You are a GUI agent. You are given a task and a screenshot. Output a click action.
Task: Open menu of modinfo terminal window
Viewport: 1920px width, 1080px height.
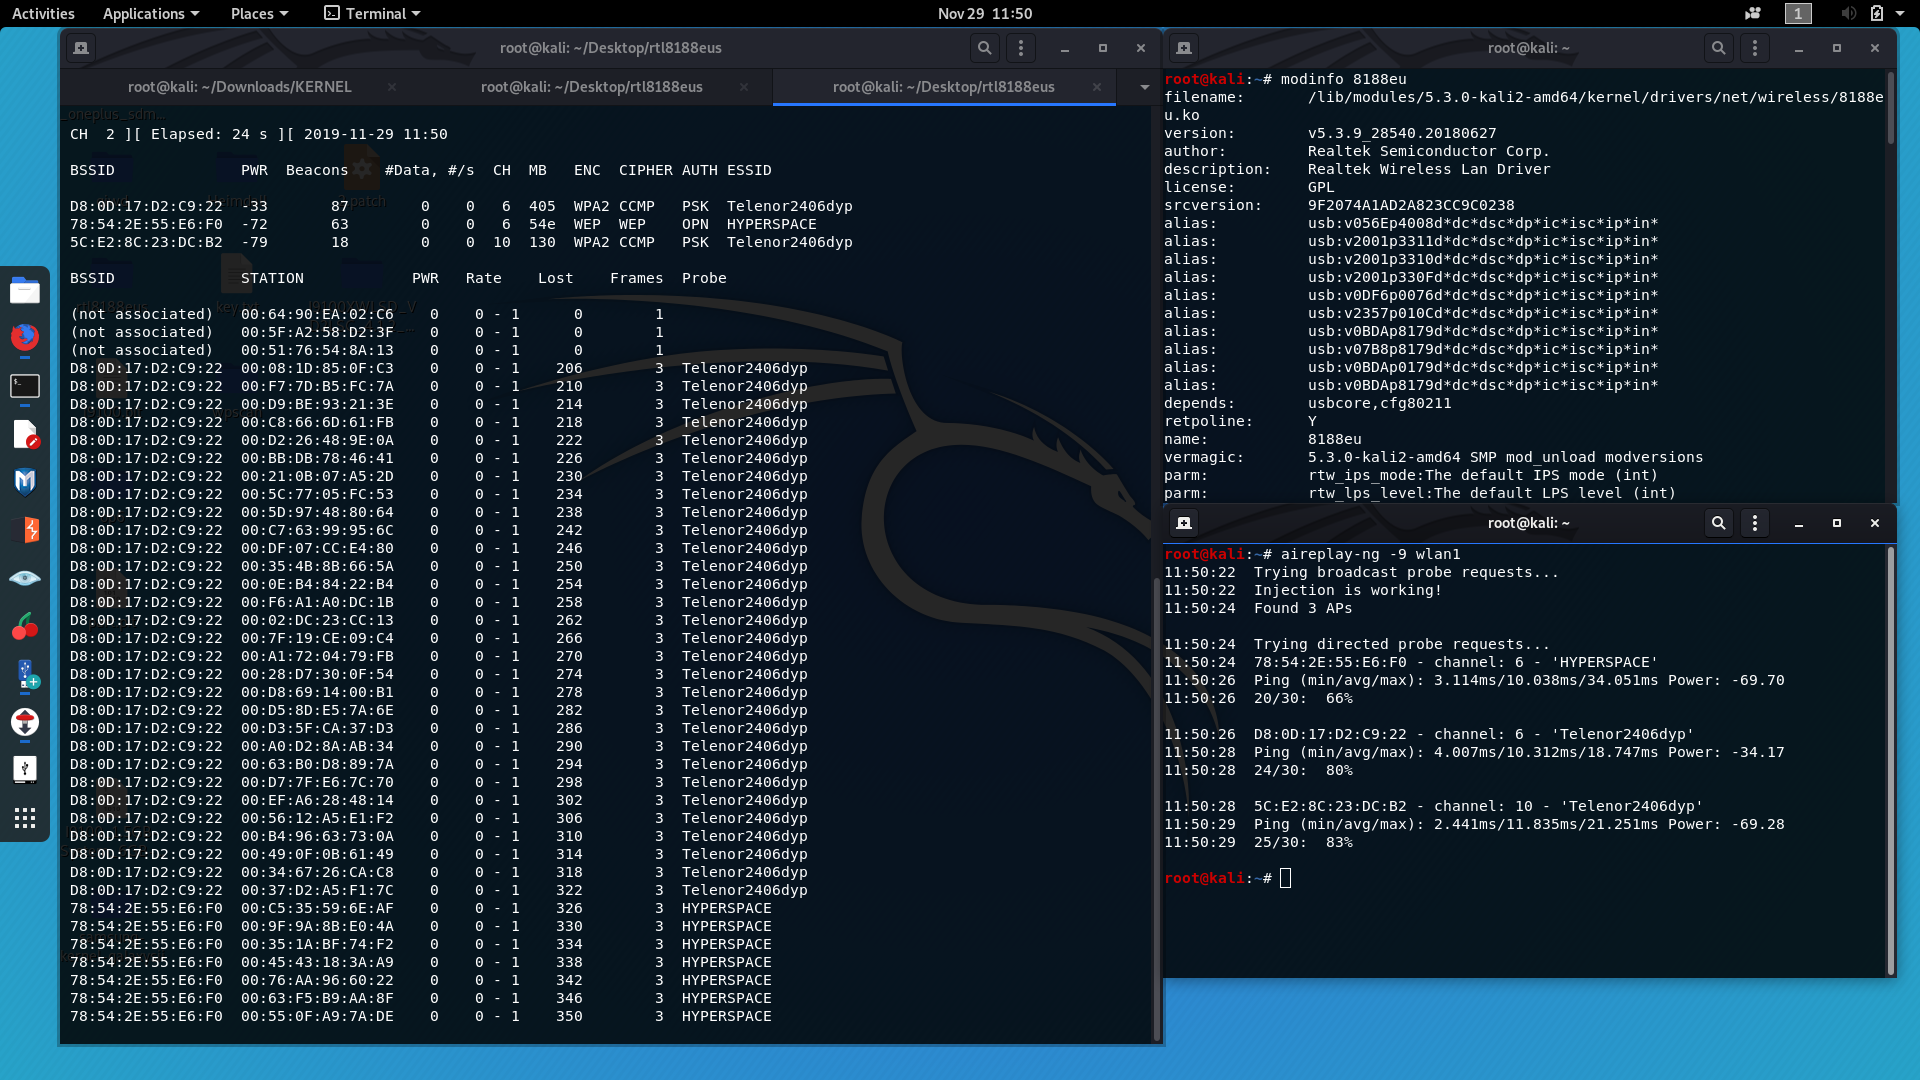1754,48
